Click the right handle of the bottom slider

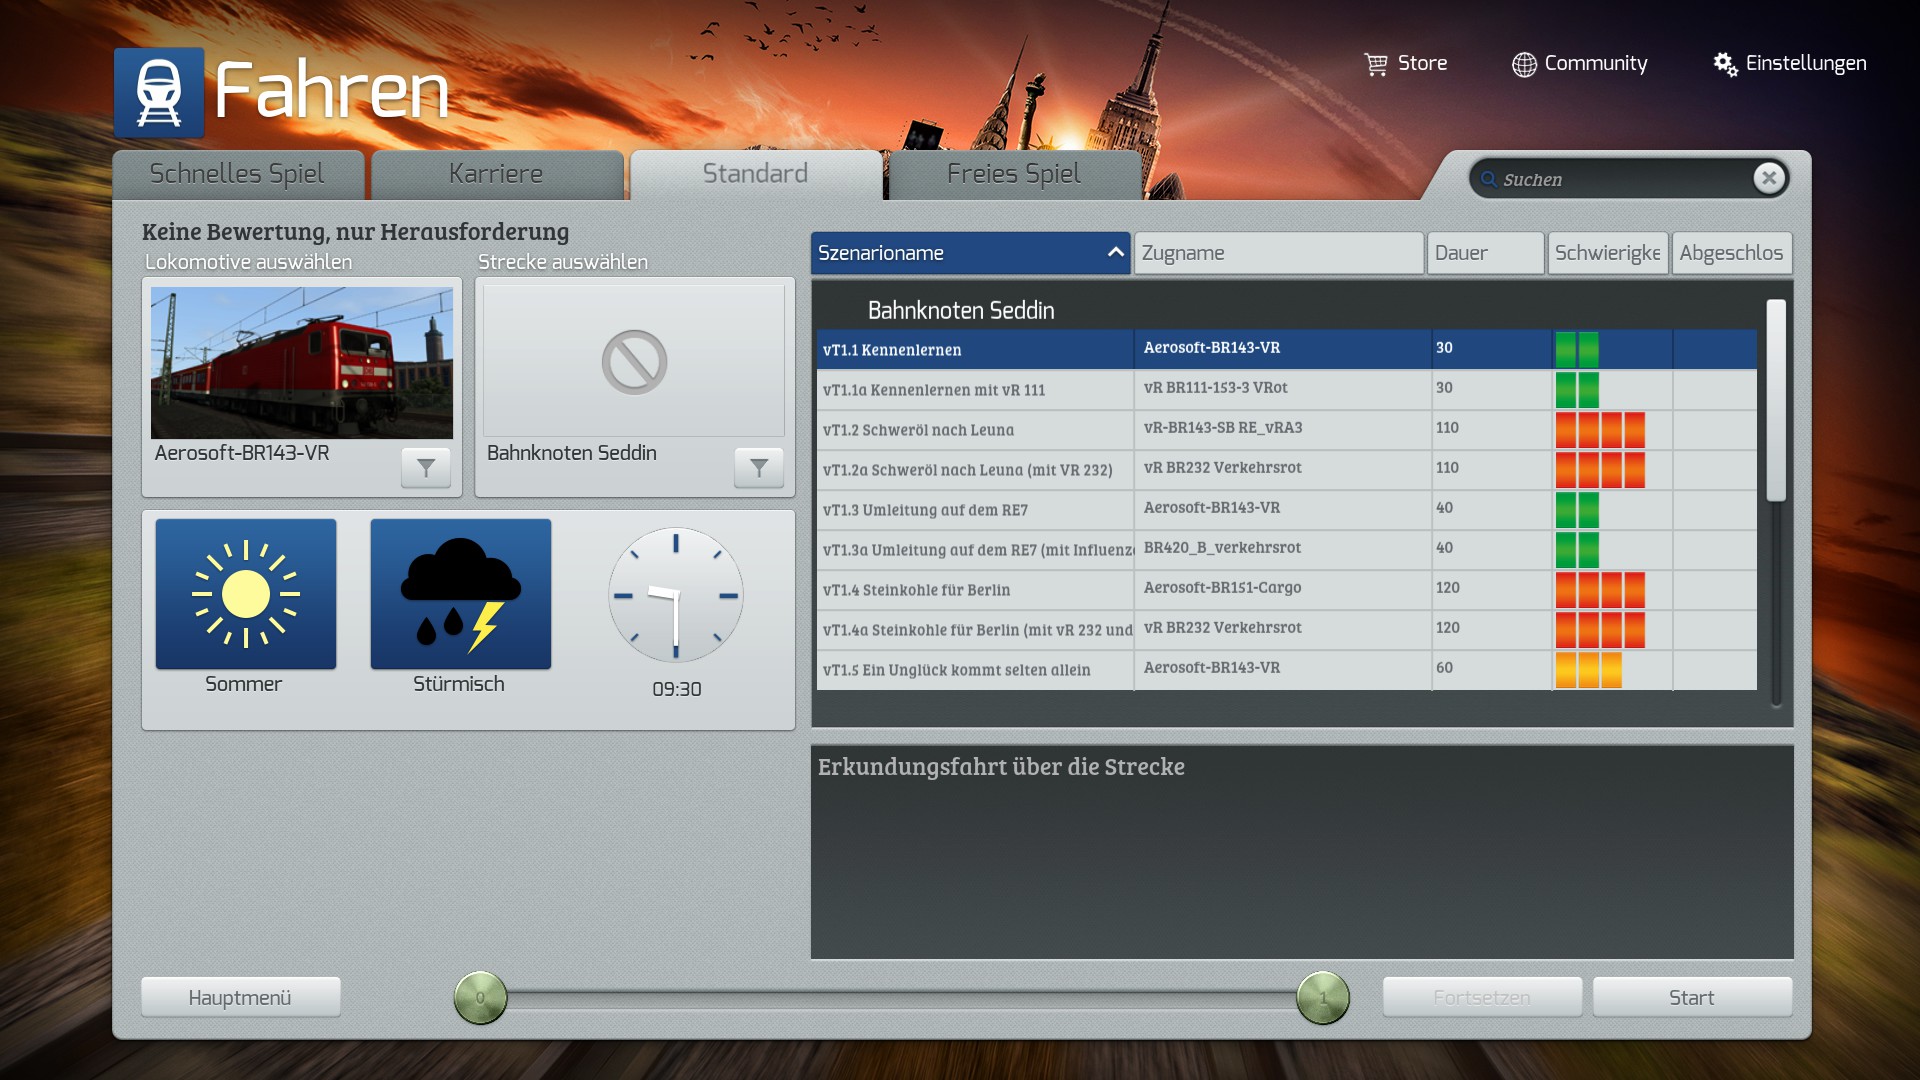(1322, 997)
